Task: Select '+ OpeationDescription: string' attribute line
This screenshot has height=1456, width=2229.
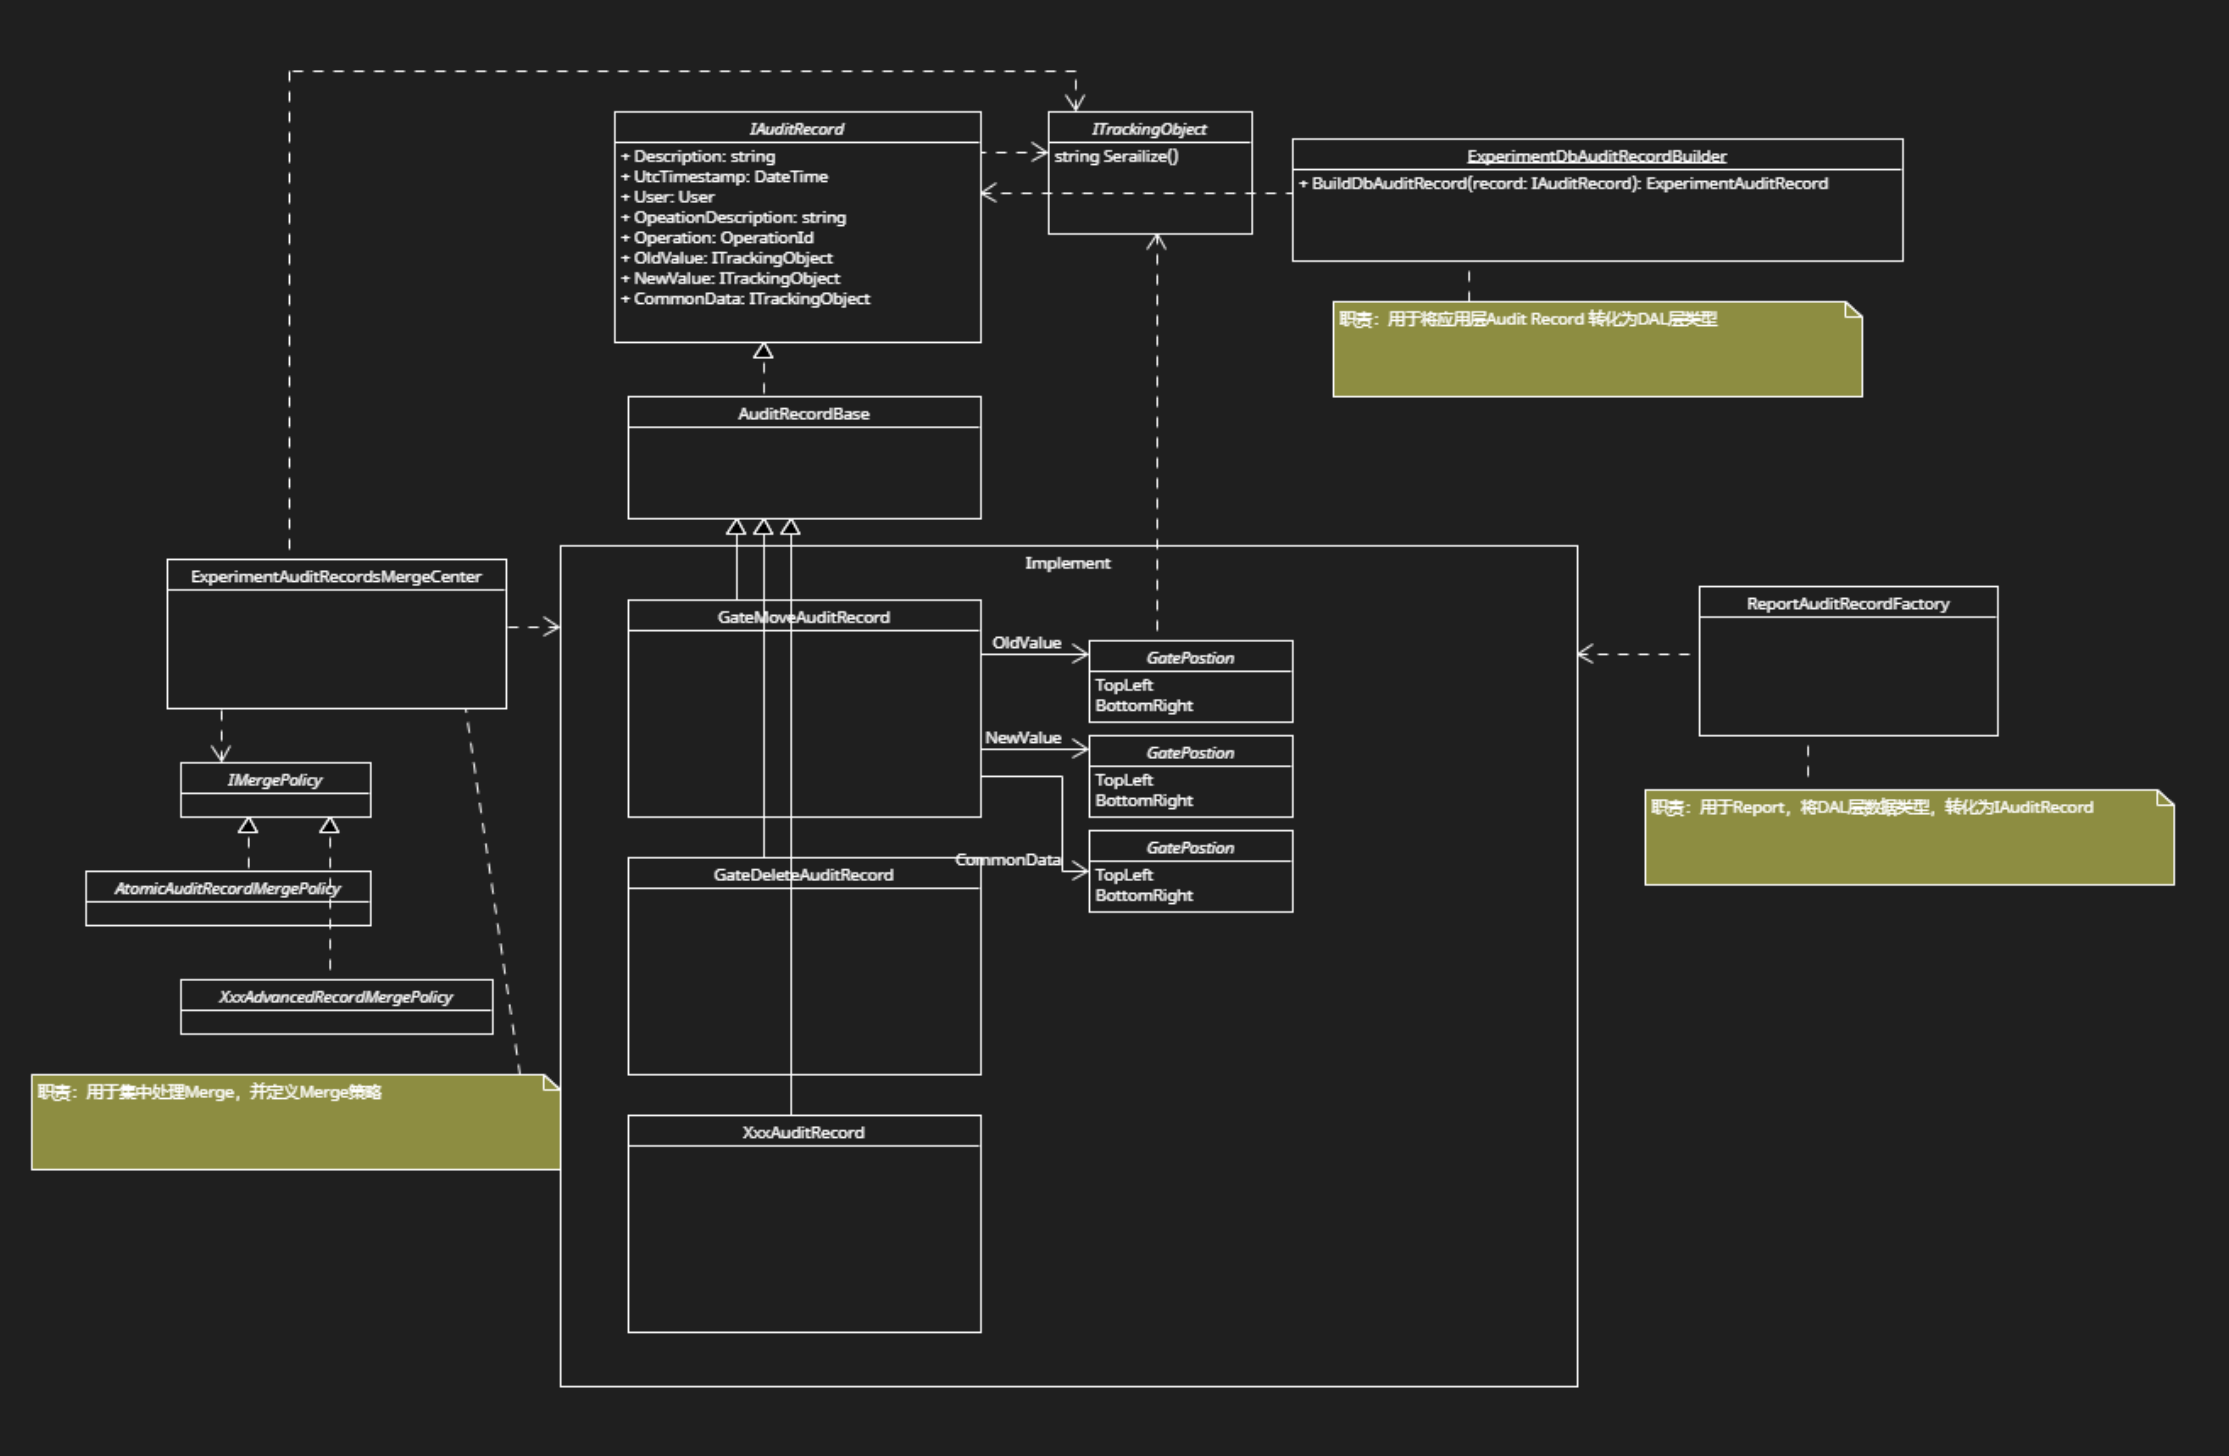Action: 733,217
